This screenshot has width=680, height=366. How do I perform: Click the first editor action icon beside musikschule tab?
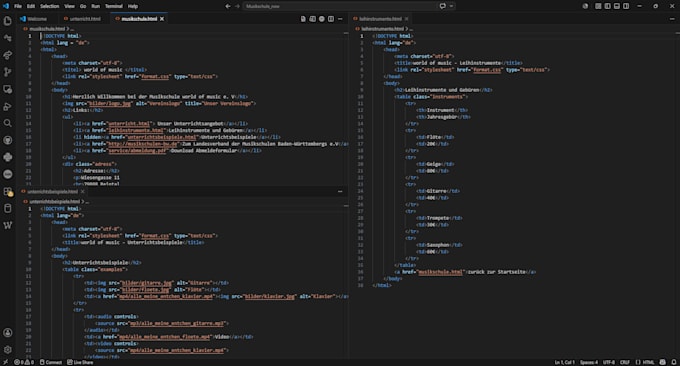(303, 19)
